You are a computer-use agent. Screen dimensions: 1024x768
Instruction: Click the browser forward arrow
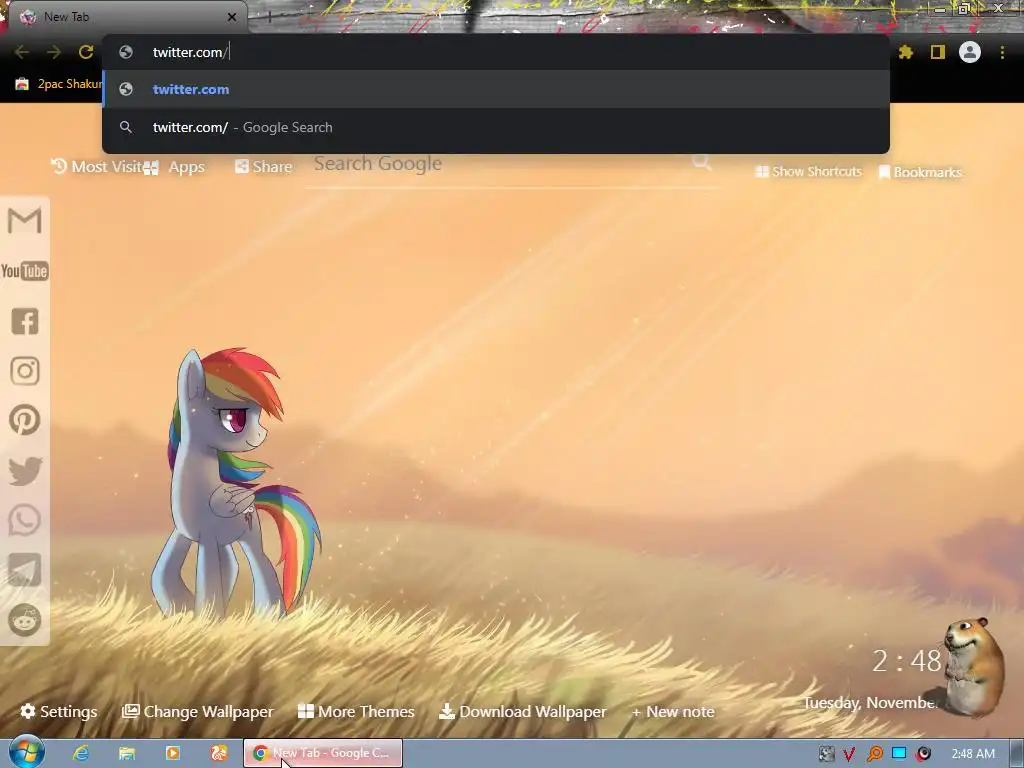tap(54, 52)
